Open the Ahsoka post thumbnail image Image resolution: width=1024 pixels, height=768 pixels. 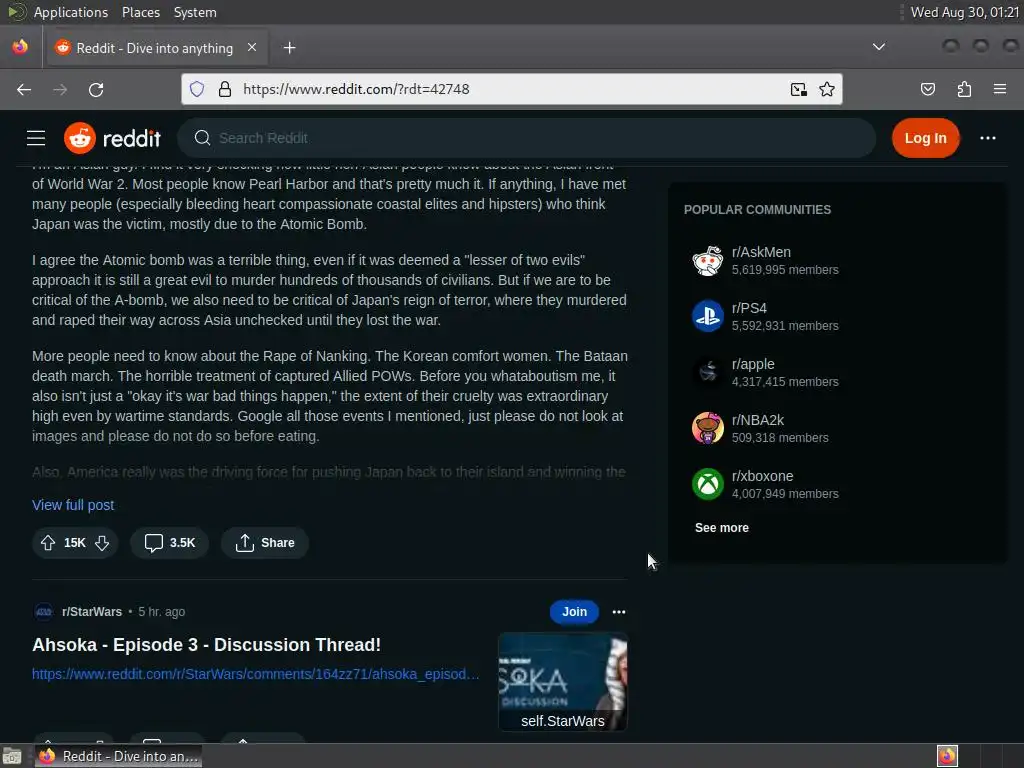pyautogui.click(x=562, y=681)
